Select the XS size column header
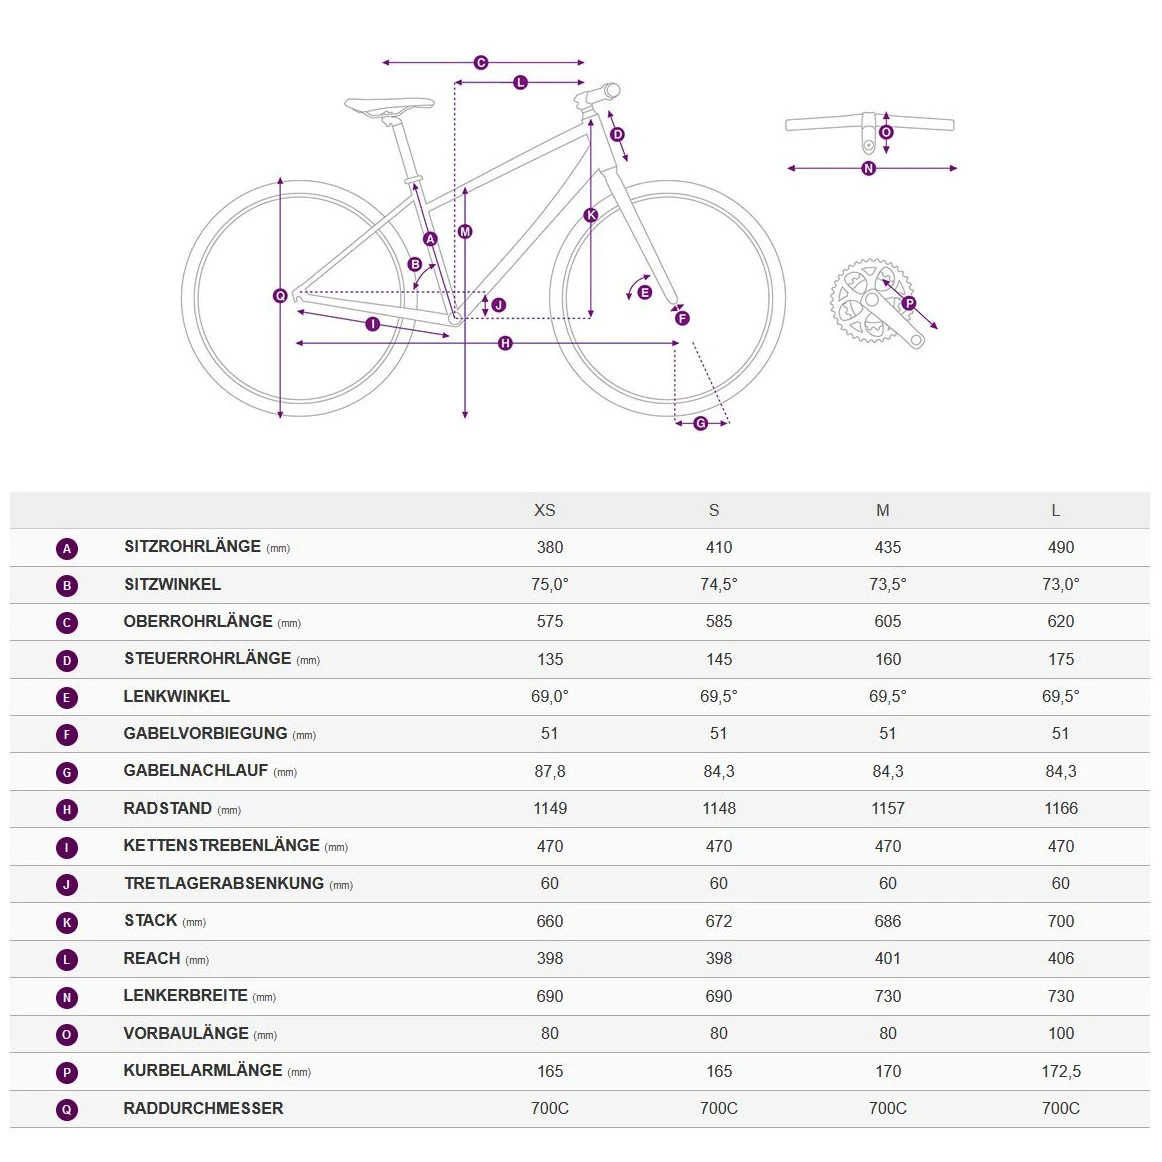This screenshot has width=1162, height=1162. 544,510
